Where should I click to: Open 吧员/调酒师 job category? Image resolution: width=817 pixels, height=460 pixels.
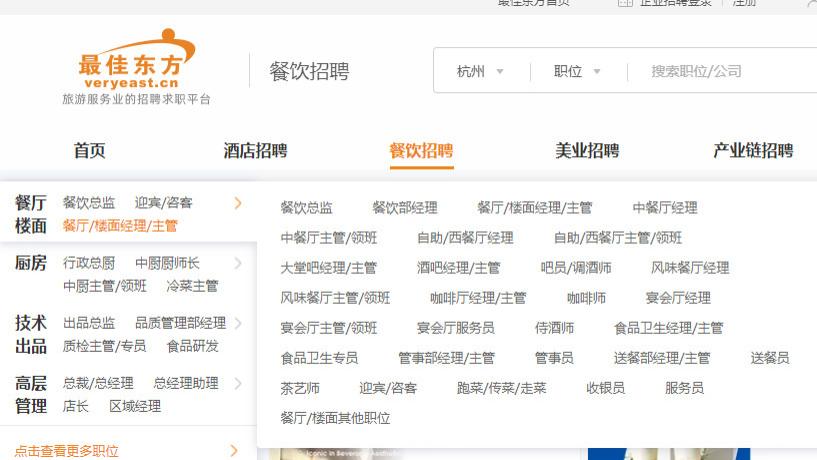tap(576, 268)
